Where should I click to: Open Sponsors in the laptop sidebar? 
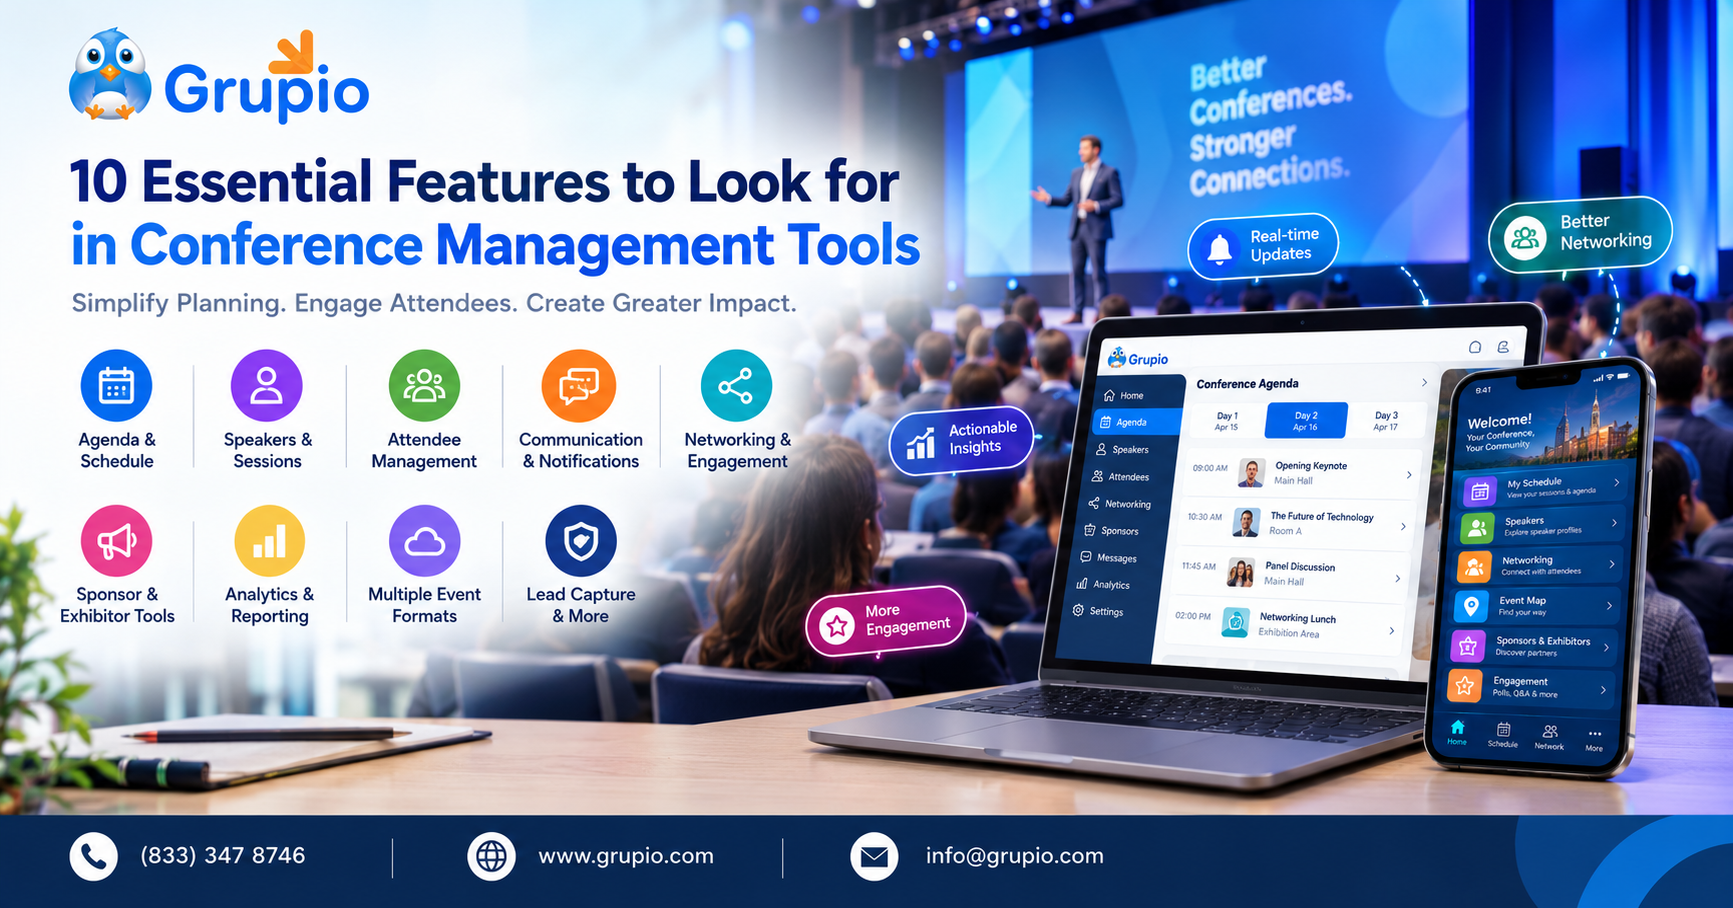[1111, 531]
